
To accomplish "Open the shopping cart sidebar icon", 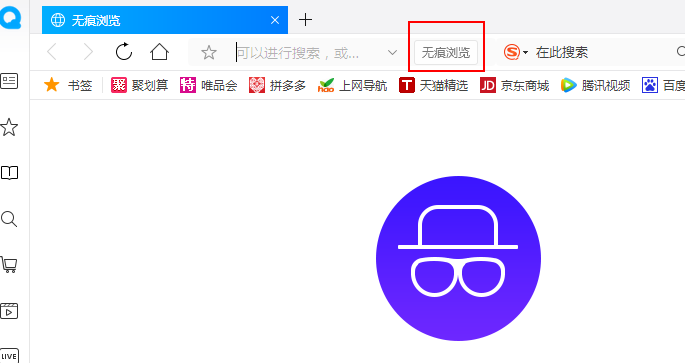I will [9, 265].
